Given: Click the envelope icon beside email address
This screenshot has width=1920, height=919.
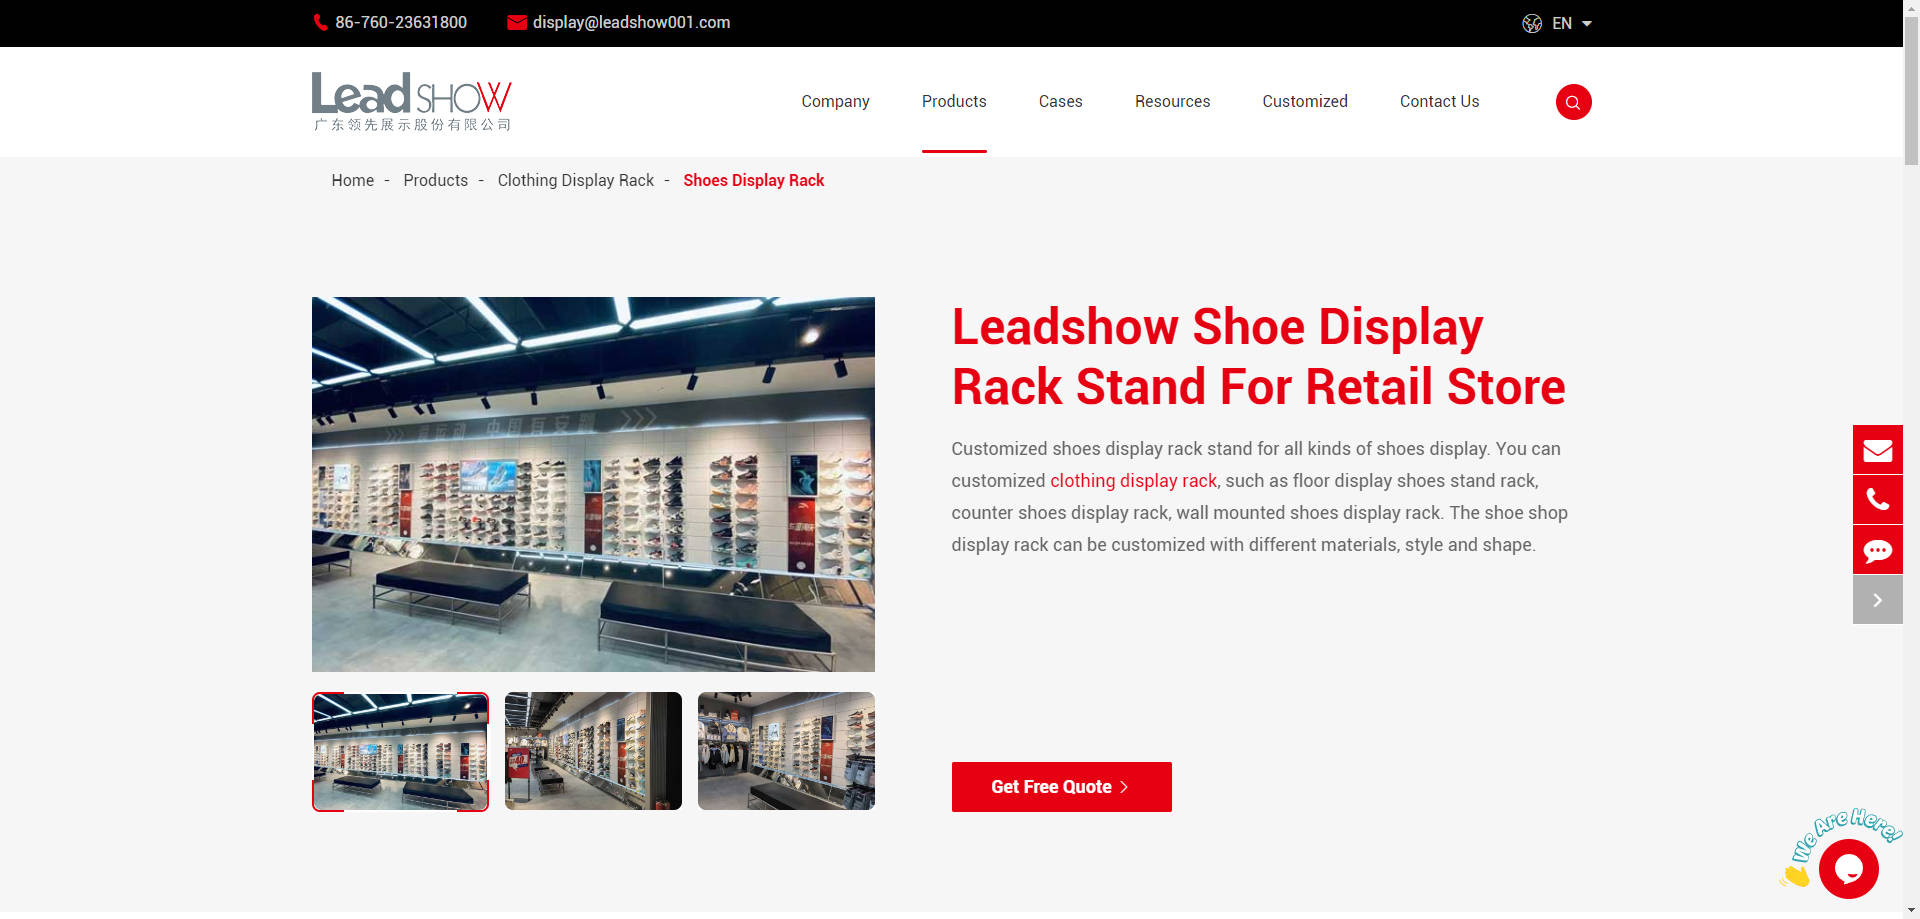Looking at the screenshot, I should click(517, 22).
